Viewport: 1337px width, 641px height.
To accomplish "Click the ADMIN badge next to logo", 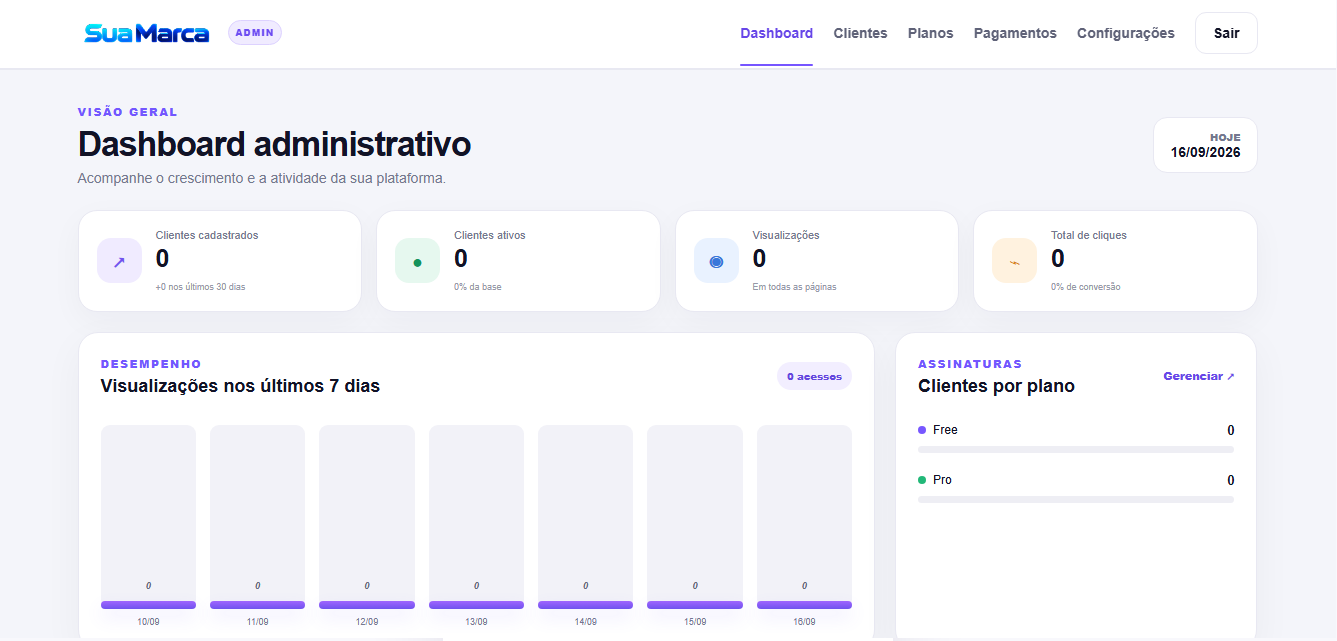I will [255, 33].
